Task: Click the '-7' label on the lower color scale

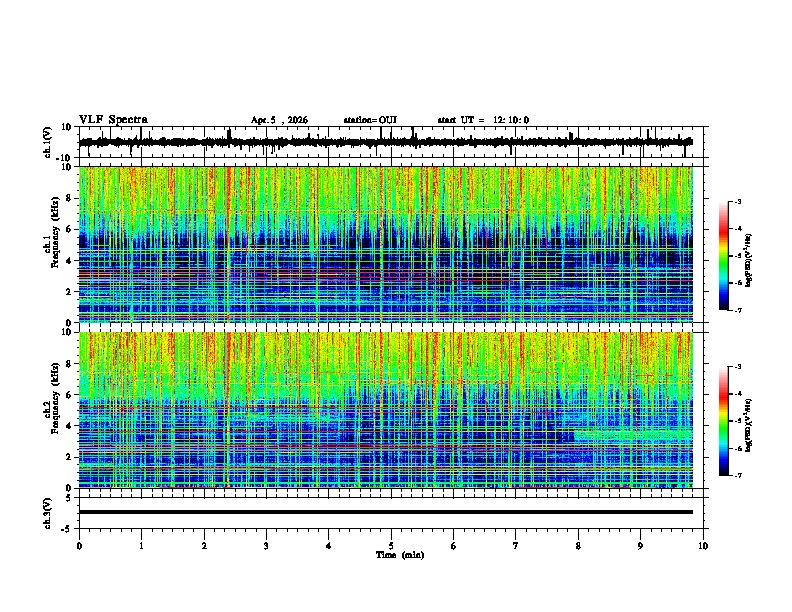Action: (738, 476)
